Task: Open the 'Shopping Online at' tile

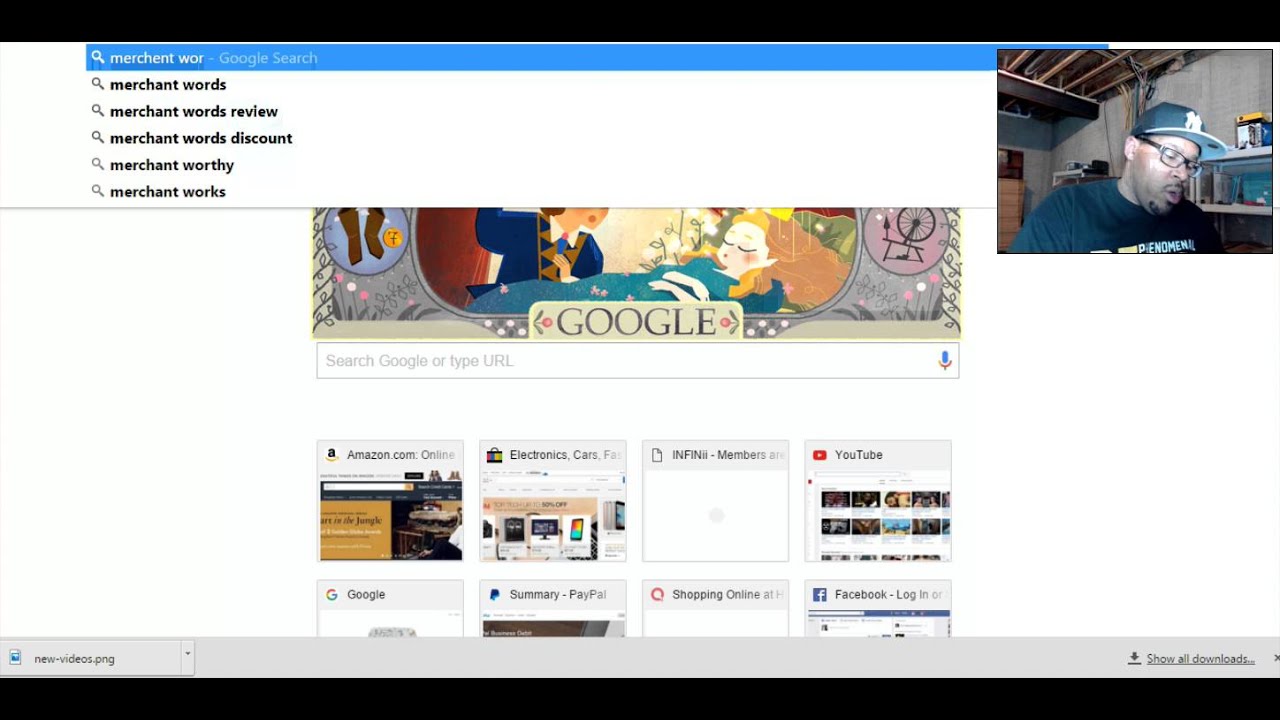Action: tap(715, 608)
